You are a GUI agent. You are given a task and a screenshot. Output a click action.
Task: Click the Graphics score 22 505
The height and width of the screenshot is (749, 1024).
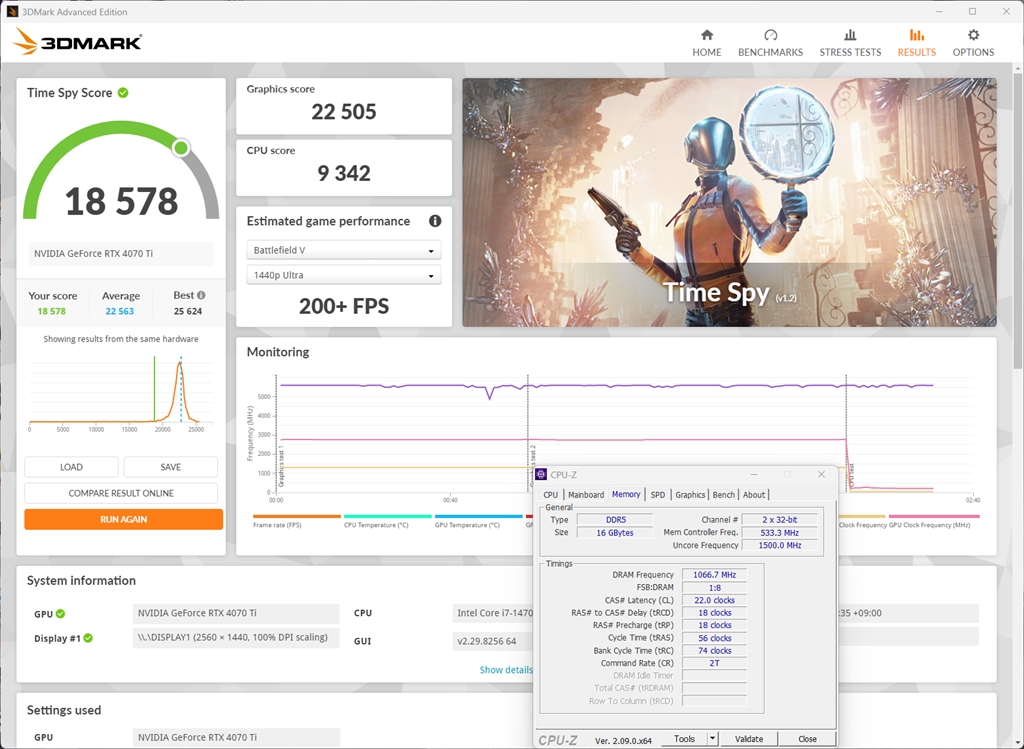tap(344, 112)
